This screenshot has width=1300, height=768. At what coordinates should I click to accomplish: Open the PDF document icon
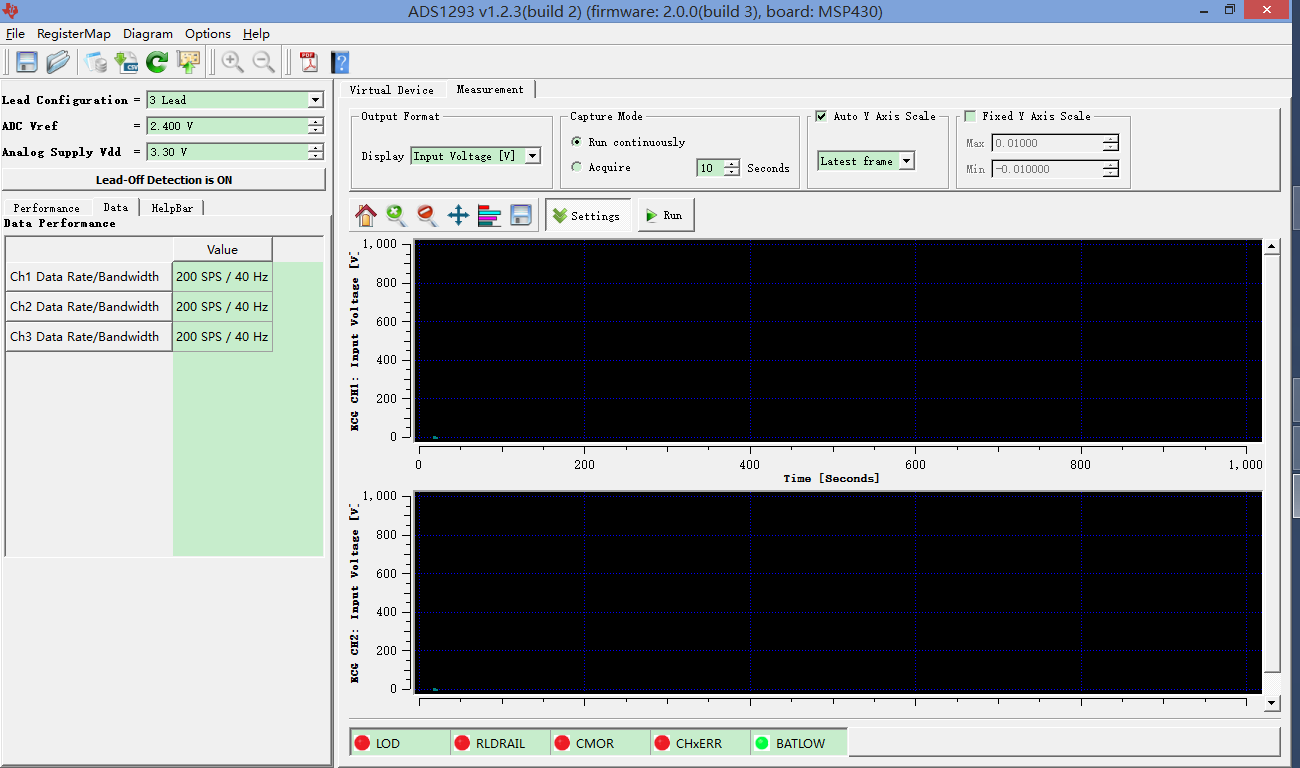pos(309,62)
